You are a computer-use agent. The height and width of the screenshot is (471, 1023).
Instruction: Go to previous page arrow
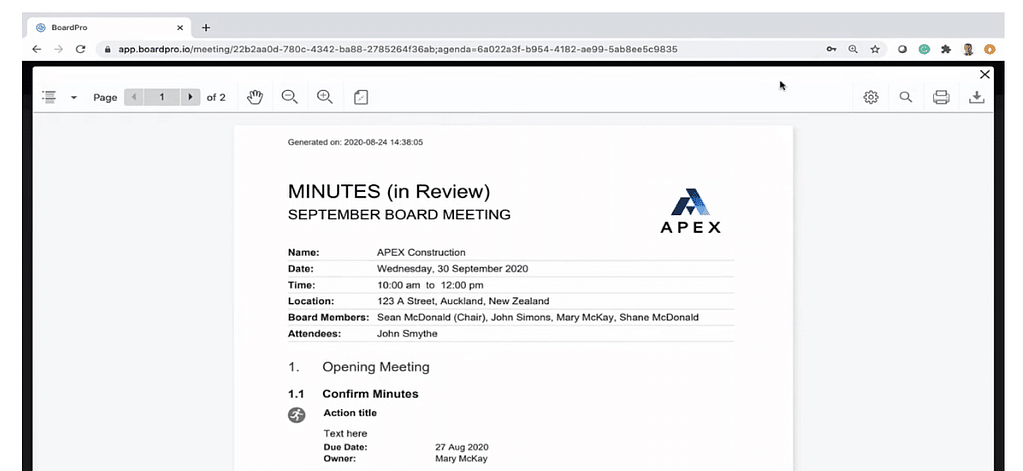click(x=134, y=97)
